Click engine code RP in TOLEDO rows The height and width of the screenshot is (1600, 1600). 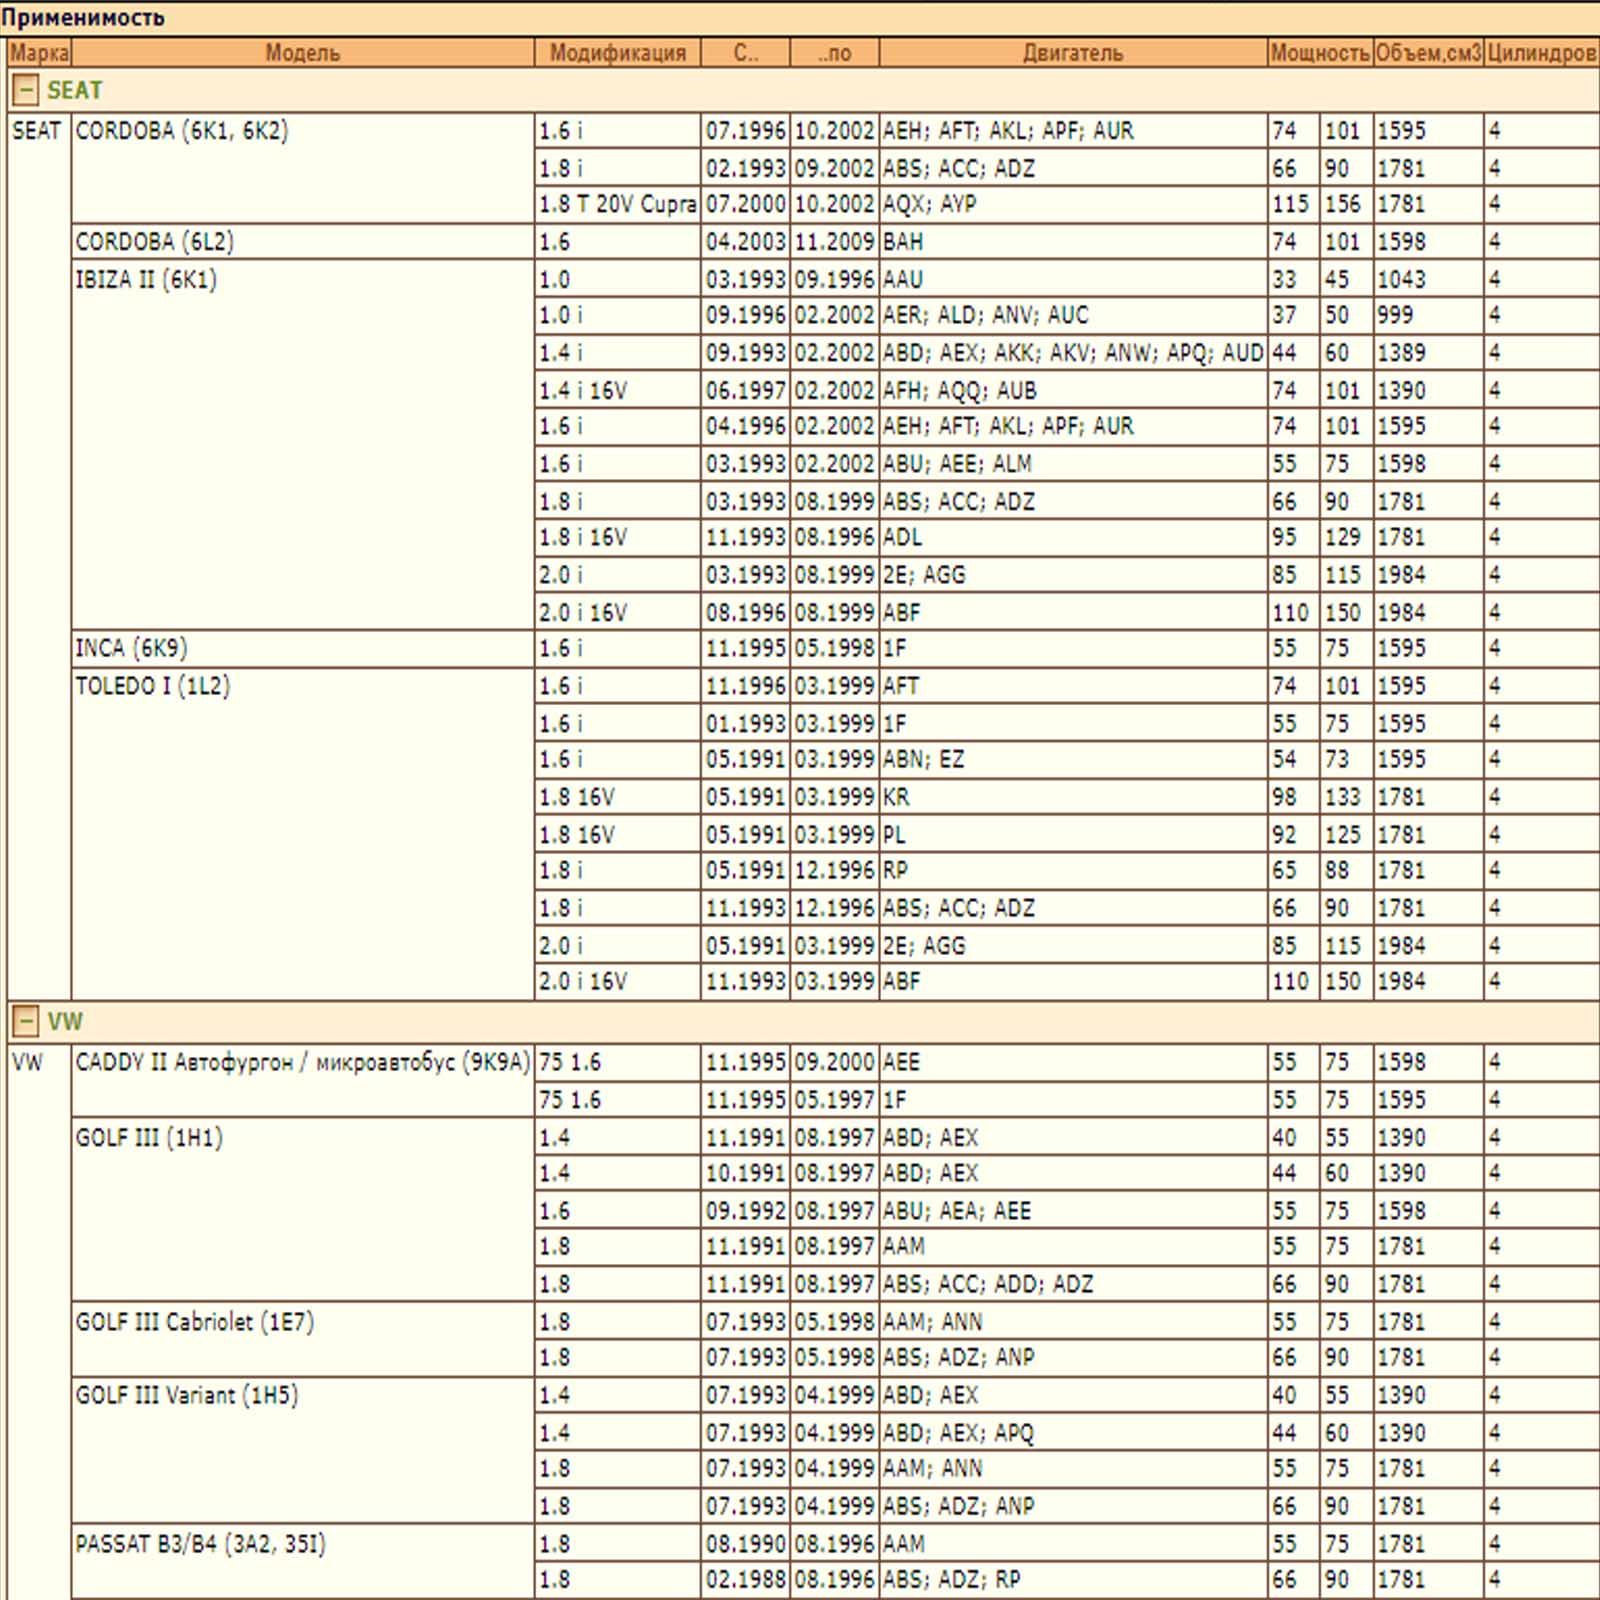pyautogui.click(x=895, y=870)
